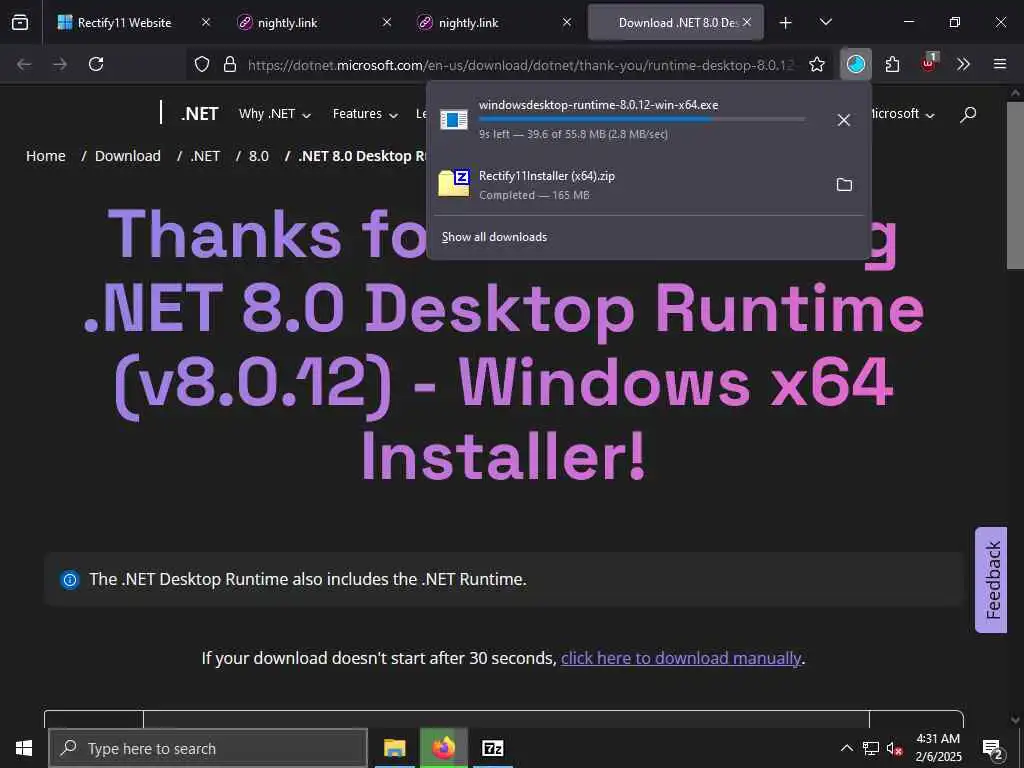The height and width of the screenshot is (768, 1024).
Task: Click the blue info icon in notice
Action: pos(70,579)
